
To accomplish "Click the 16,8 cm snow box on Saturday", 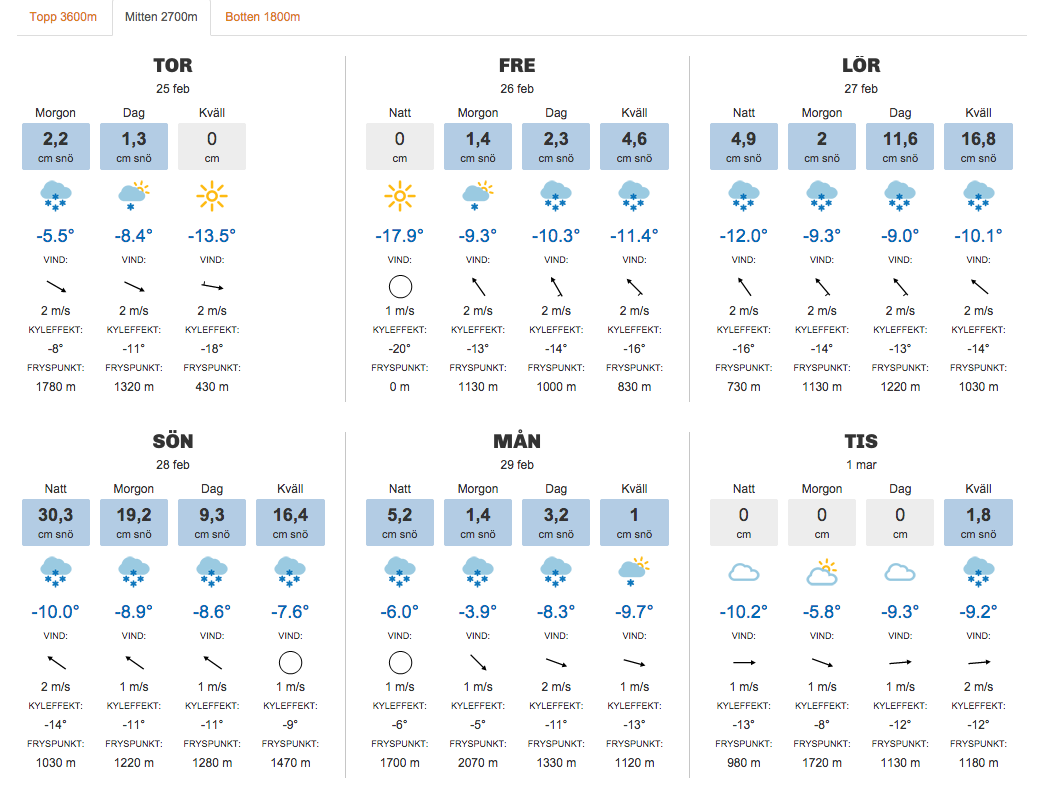I will tap(978, 146).
